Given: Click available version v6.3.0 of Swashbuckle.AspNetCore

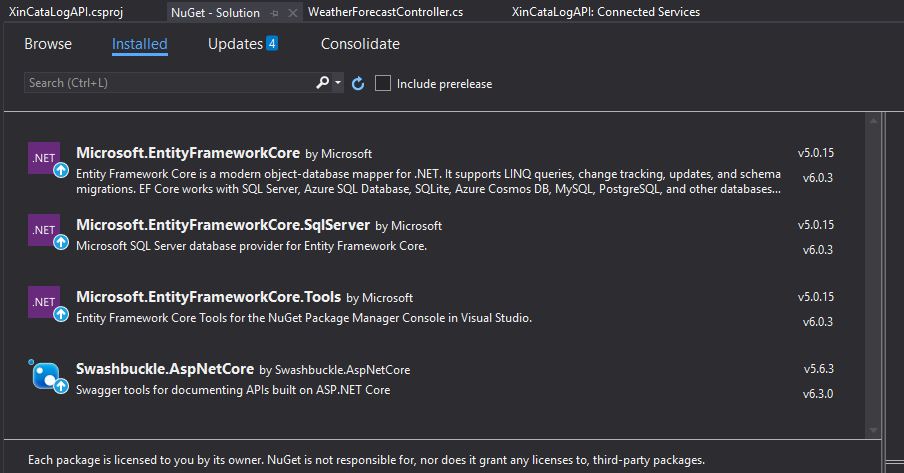Looking at the screenshot, I should pyautogui.click(x=818, y=394).
